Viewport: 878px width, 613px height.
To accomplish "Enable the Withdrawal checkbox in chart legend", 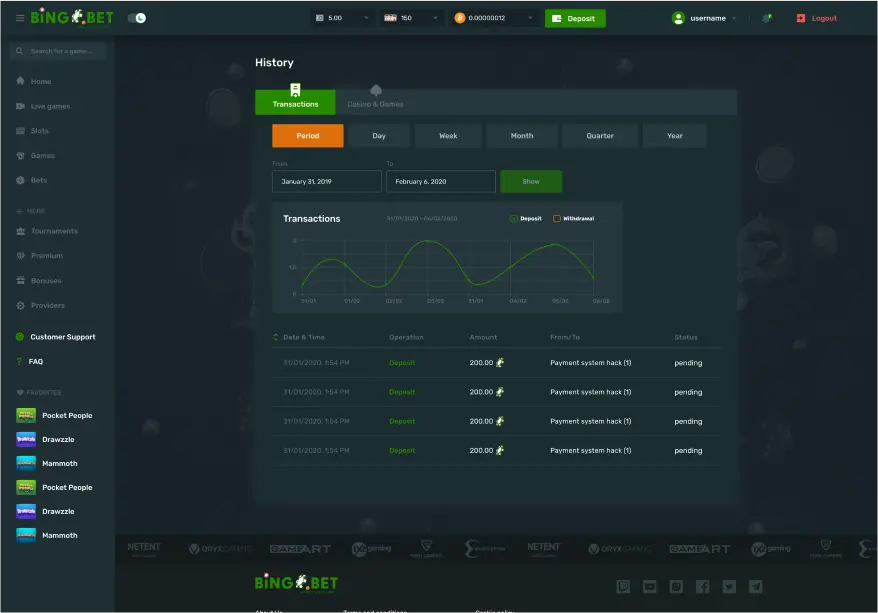I will tap(557, 218).
